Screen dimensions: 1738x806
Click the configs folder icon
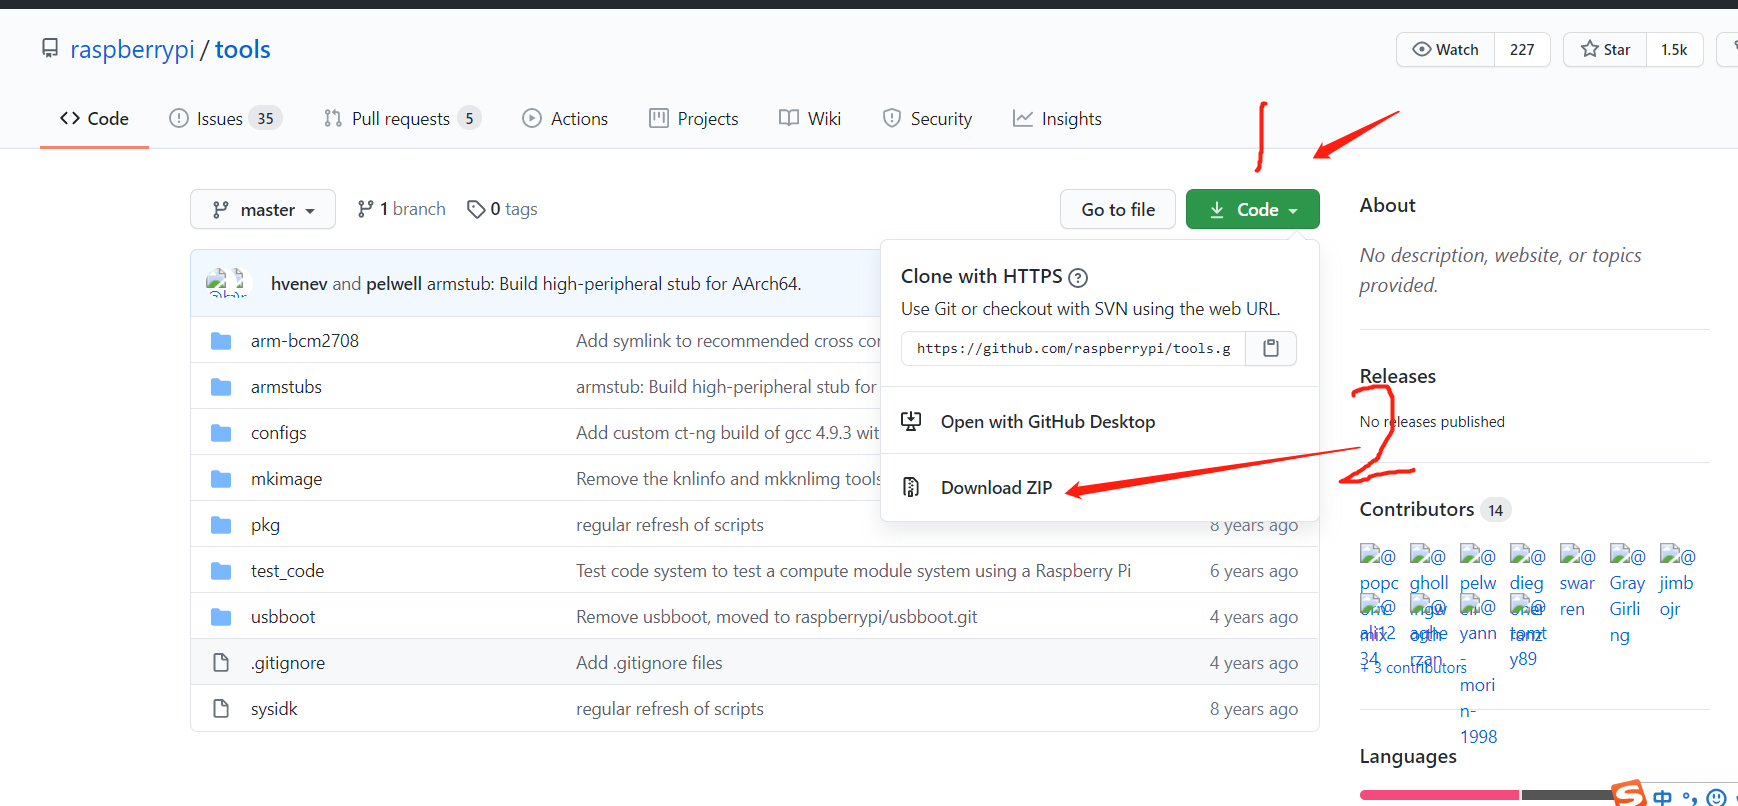(221, 433)
